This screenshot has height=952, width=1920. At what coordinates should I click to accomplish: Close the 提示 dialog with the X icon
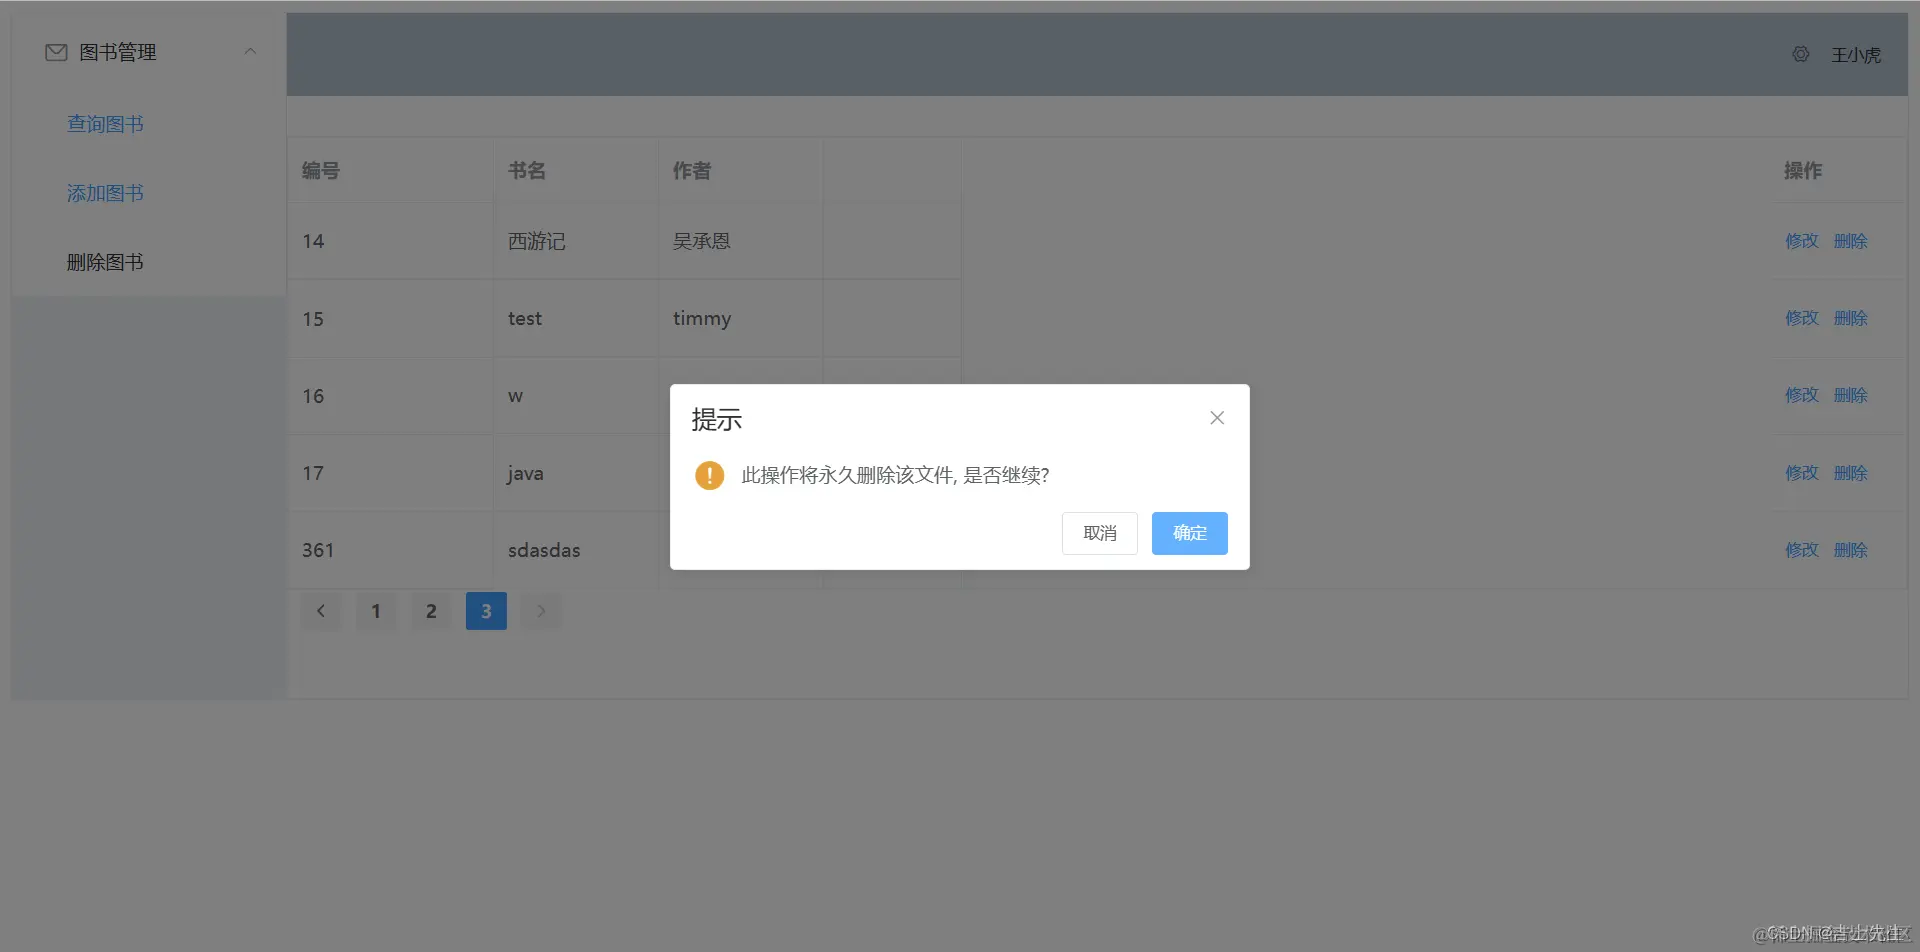[x=1216, y=417]
